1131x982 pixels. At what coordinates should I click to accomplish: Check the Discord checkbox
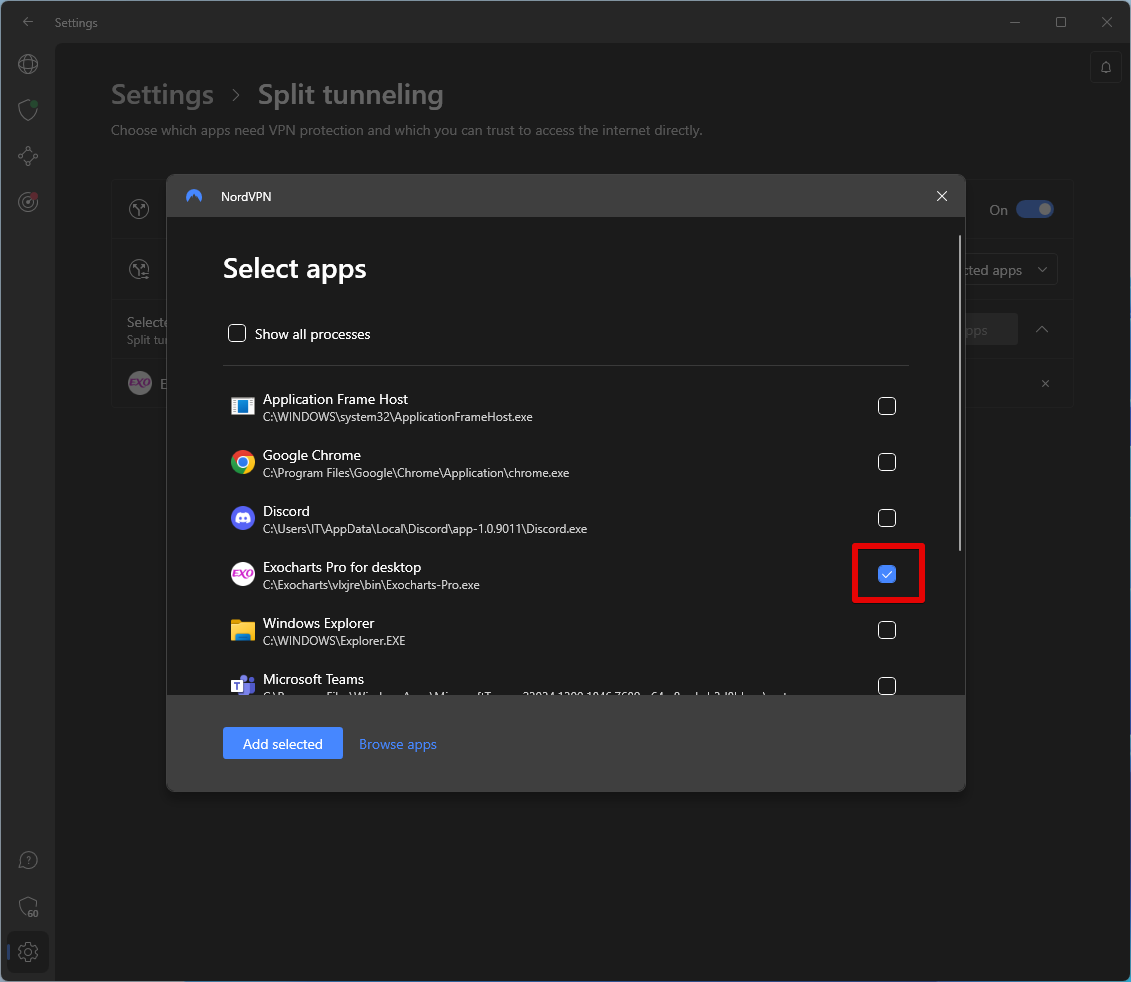(886, 518)
